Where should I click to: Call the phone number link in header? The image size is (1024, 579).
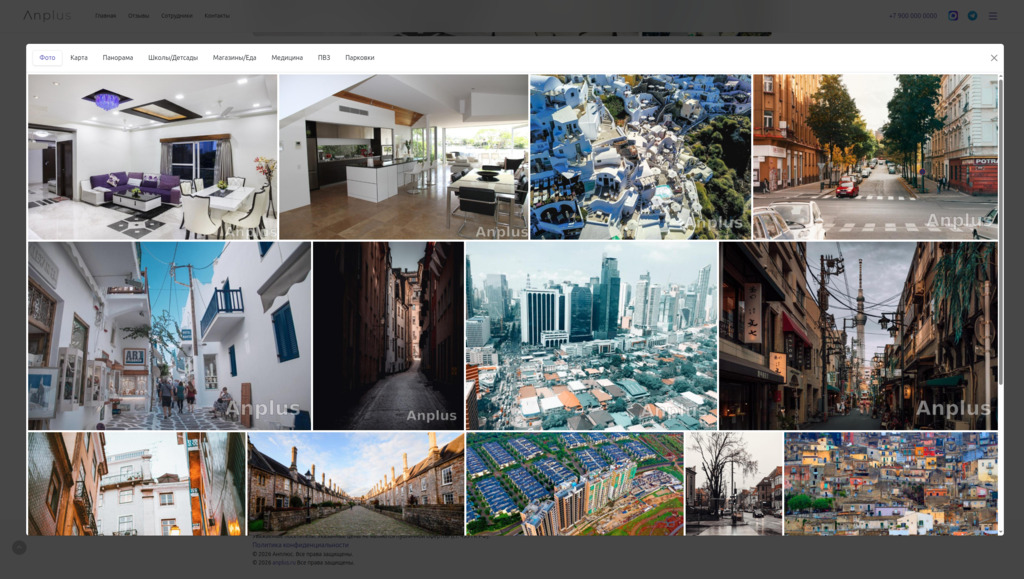coord(913,16)
